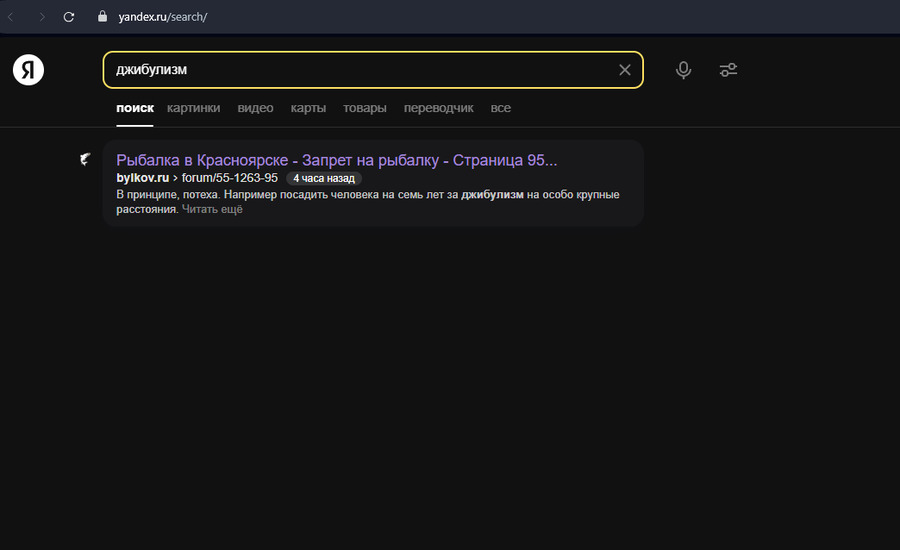
Task: Switch to видео tab
Action: point(255,108)
